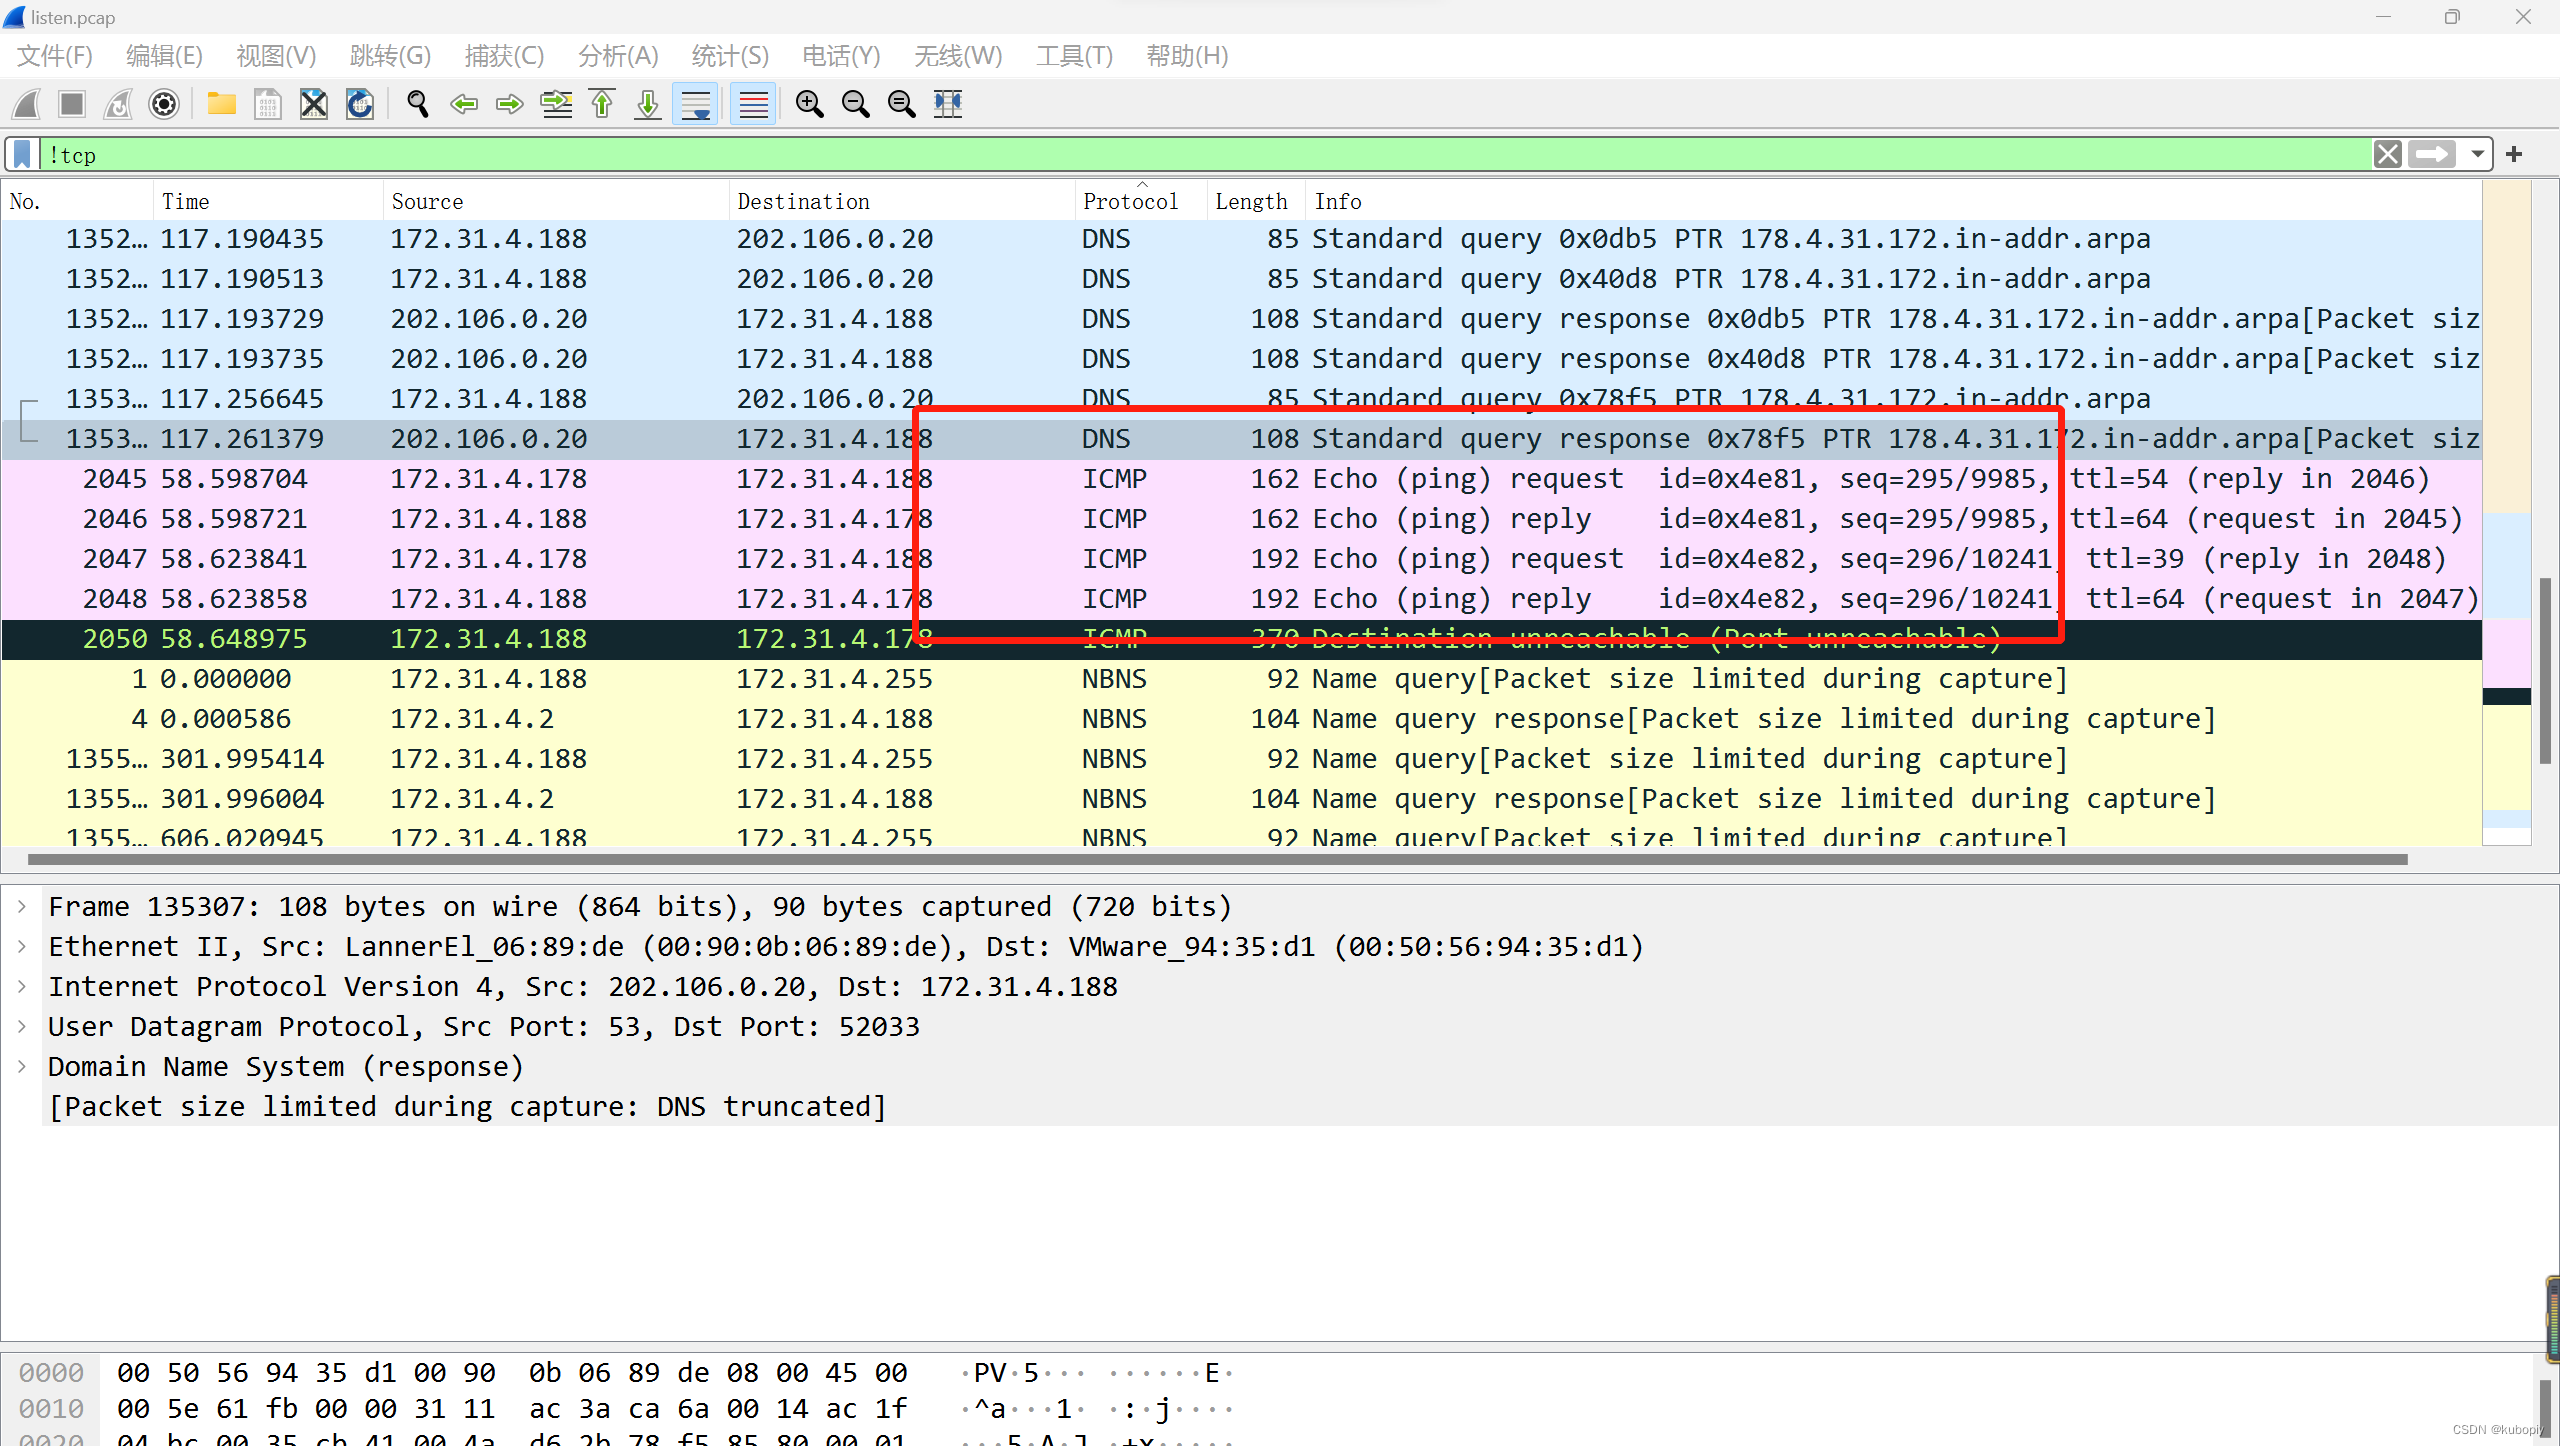Go back in packet history arrow
2560x1446 pixels.
tap(464, 104)
